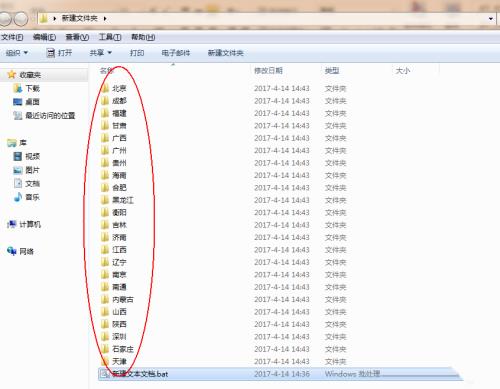Select the 成都 folder icon
The width and height of the screenshot is (500, 389).
105,101
